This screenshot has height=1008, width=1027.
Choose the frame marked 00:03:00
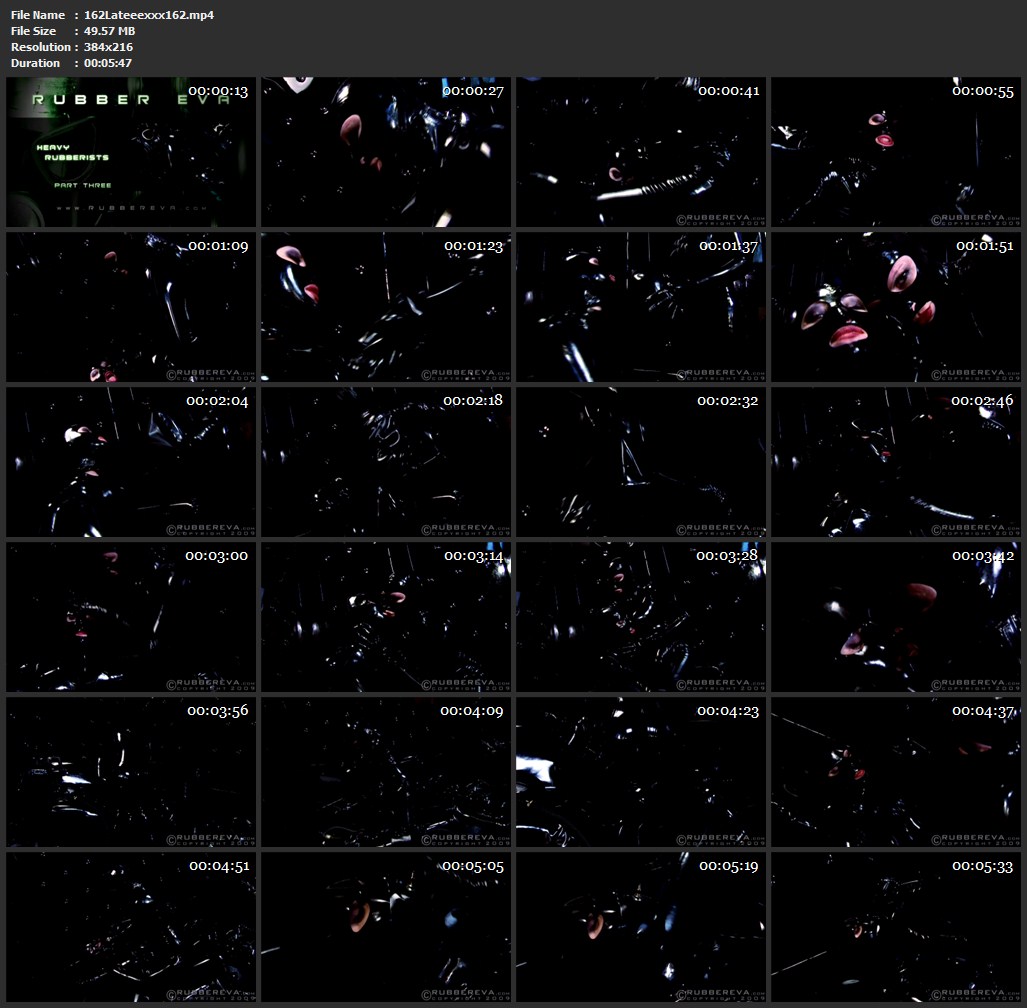pyautogui.click(x=131, y=617)
